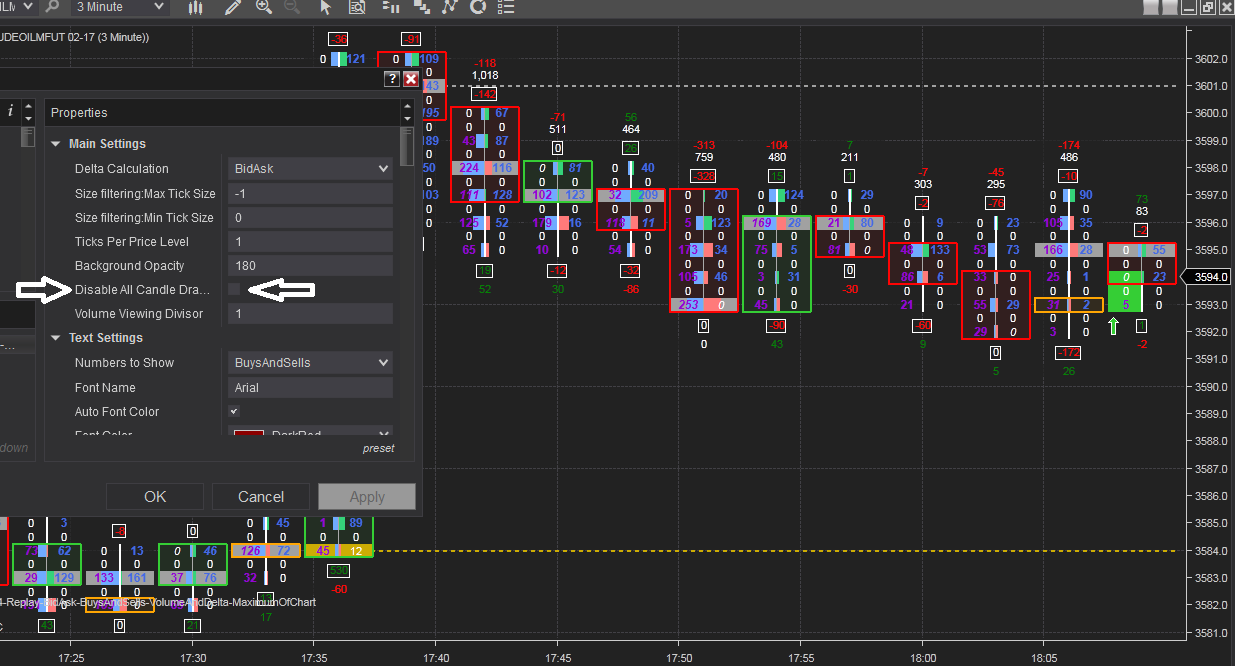
Task: Click the properties grid vertical scrollbar
Action: (406, 146)
